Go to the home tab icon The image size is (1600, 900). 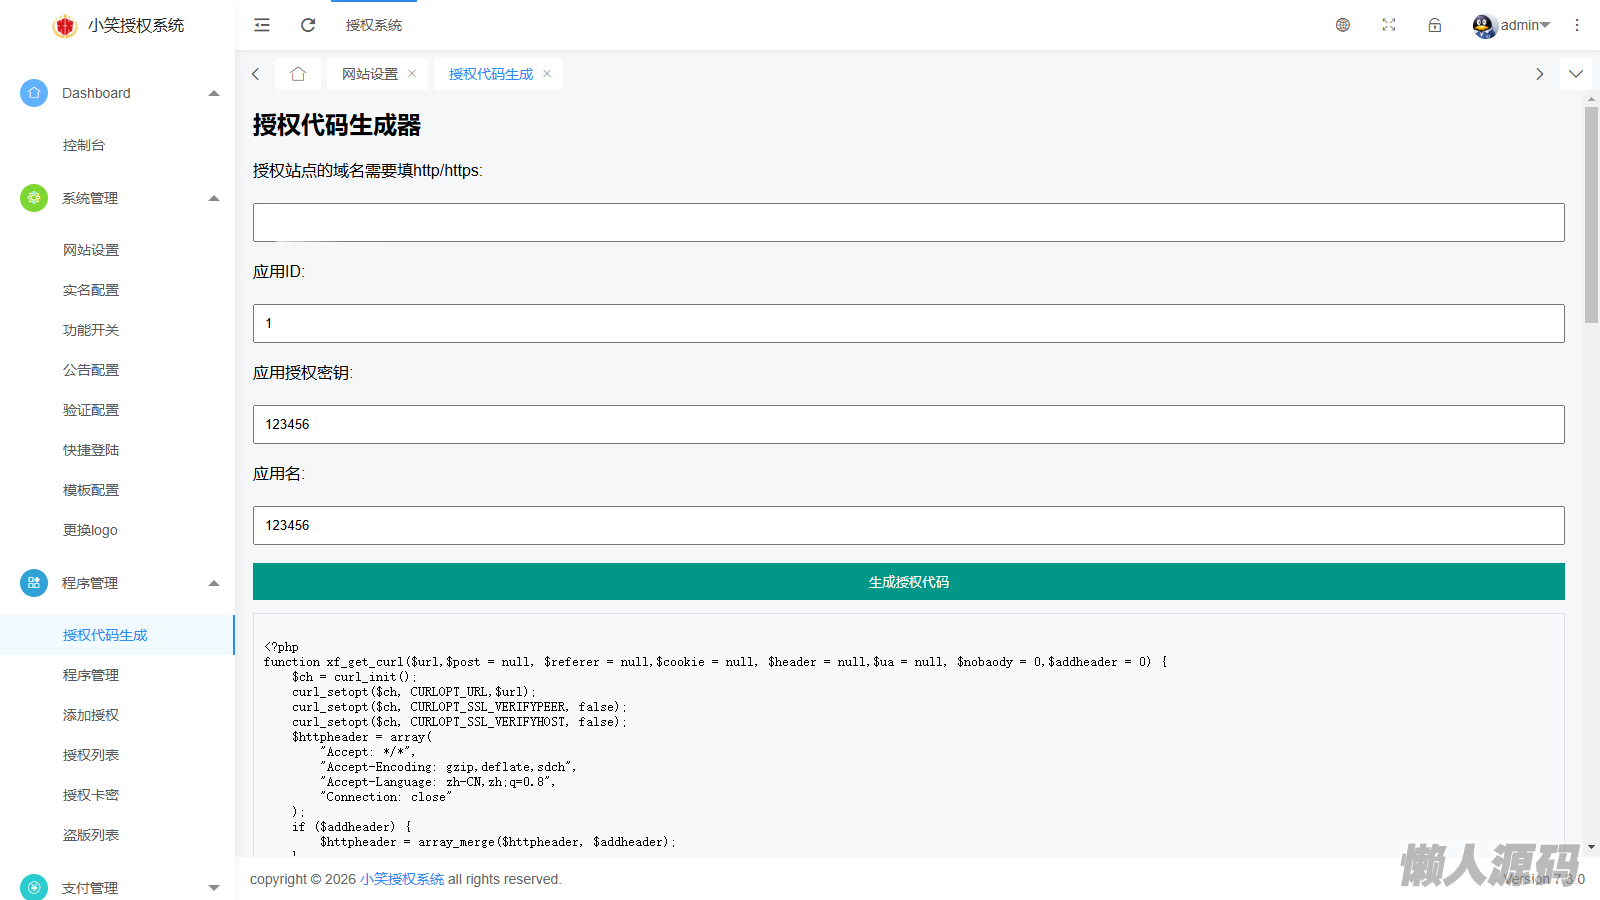tap(298, 74)
